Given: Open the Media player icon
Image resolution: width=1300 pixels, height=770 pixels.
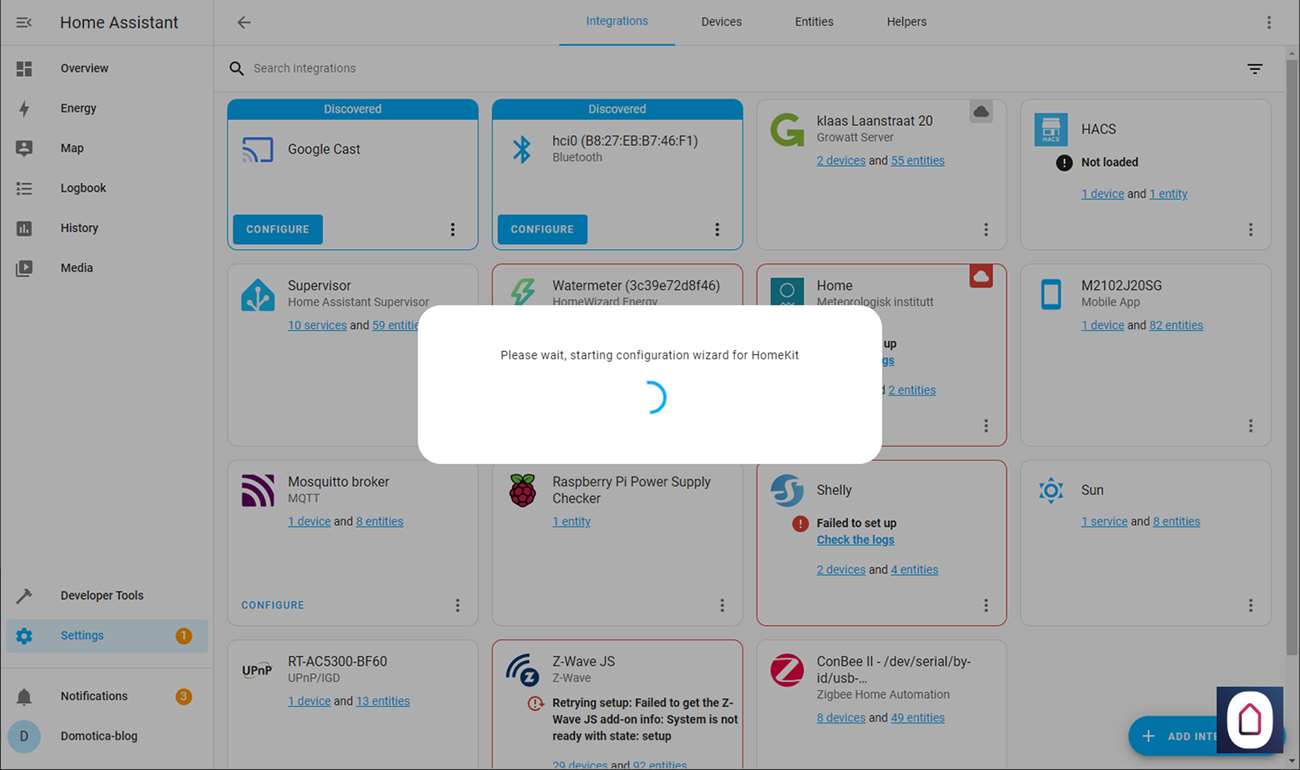Looking at the screenshot, I should pos(24,268).
